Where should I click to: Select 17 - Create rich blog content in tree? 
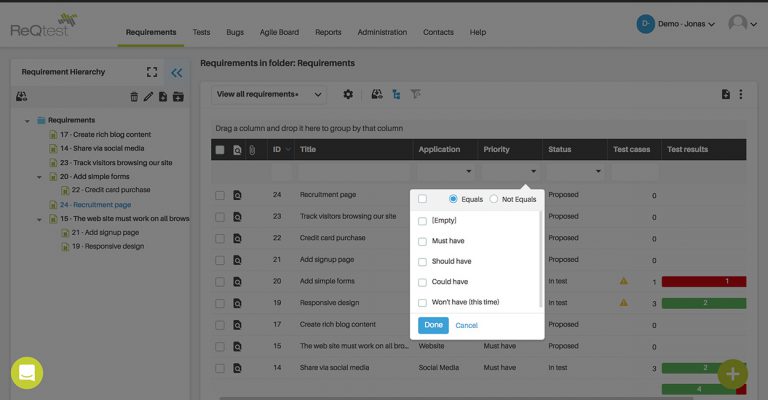point(106,135)
